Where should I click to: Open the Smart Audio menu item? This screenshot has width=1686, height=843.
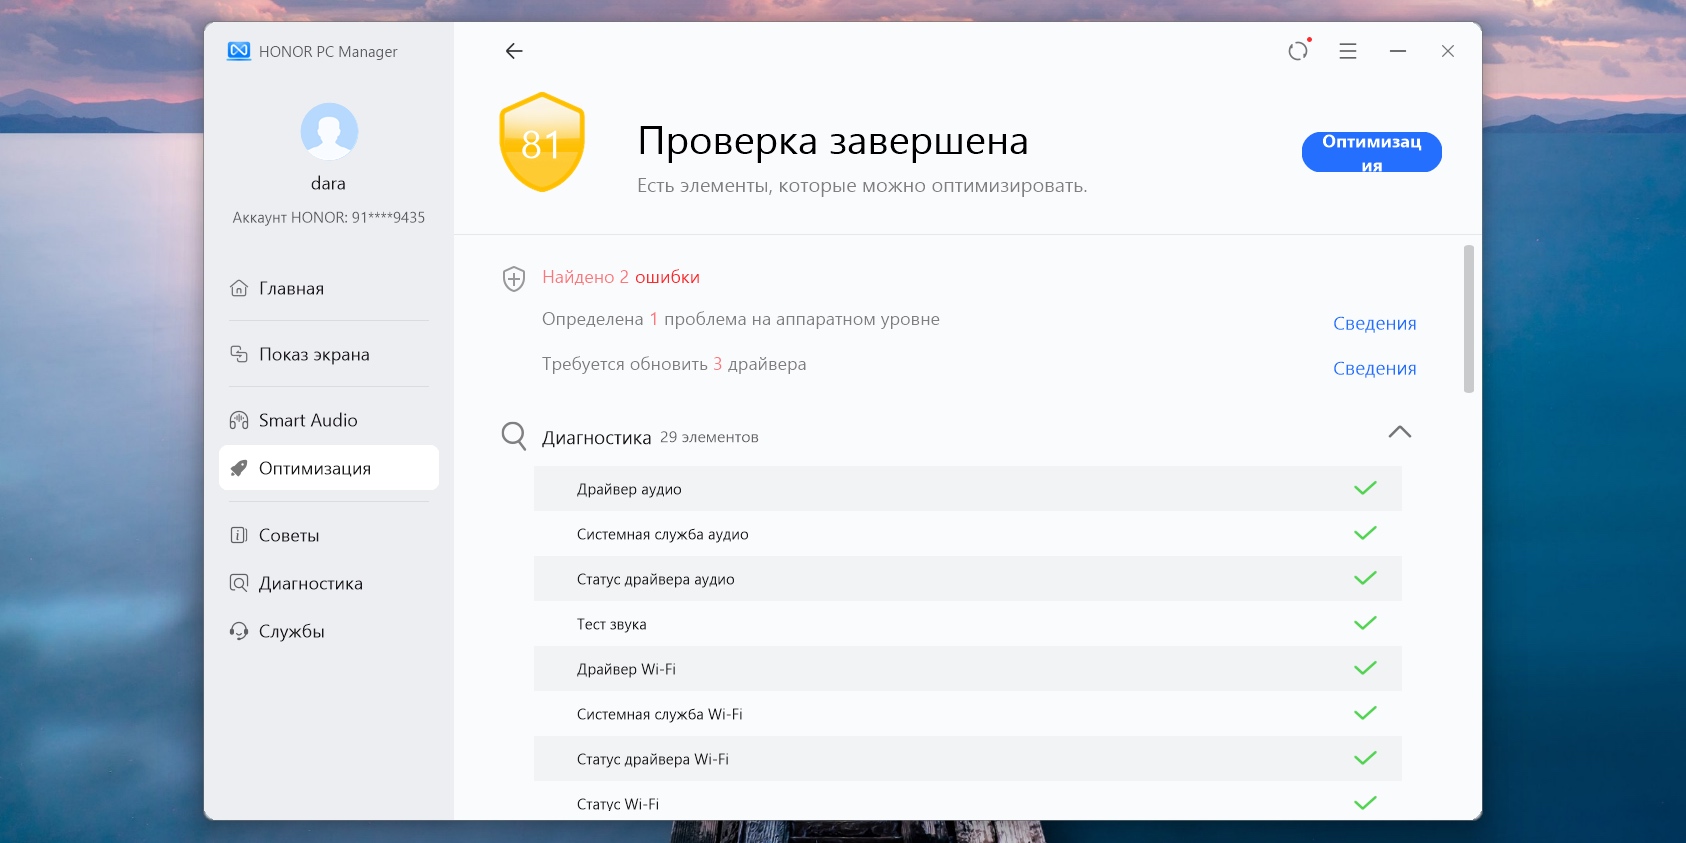point(329,420)
